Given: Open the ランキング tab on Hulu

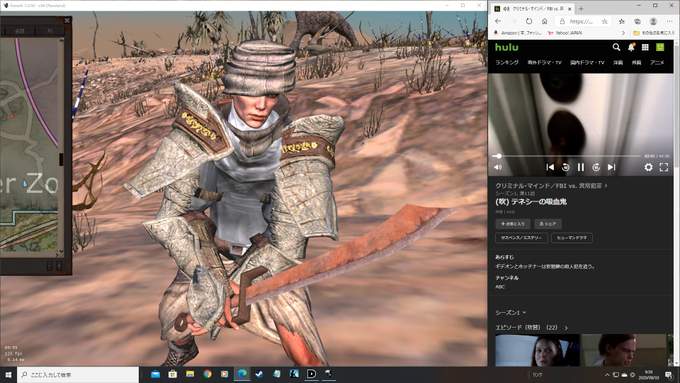Looking at the screenshot, I should (x=507, y=62).
